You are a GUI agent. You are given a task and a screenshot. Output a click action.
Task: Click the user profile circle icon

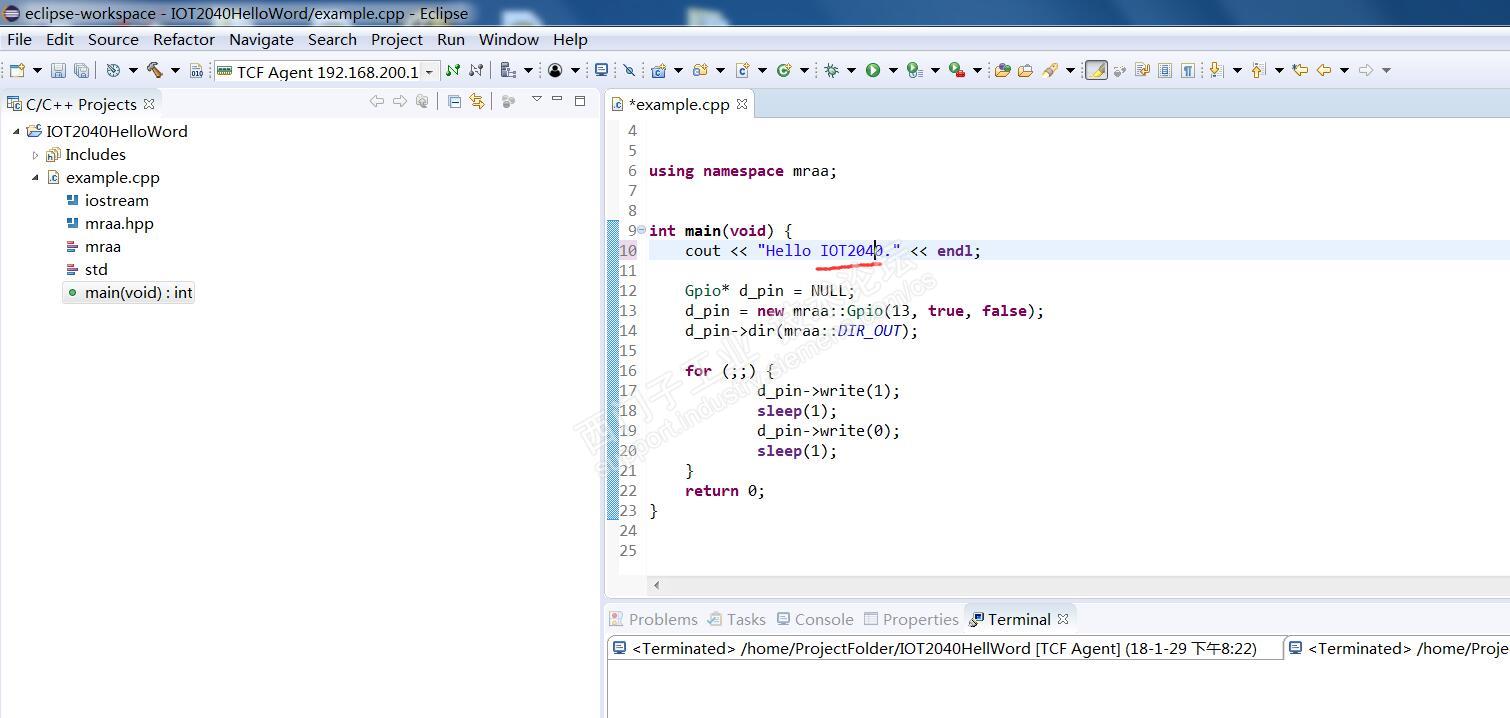(554, 70)
